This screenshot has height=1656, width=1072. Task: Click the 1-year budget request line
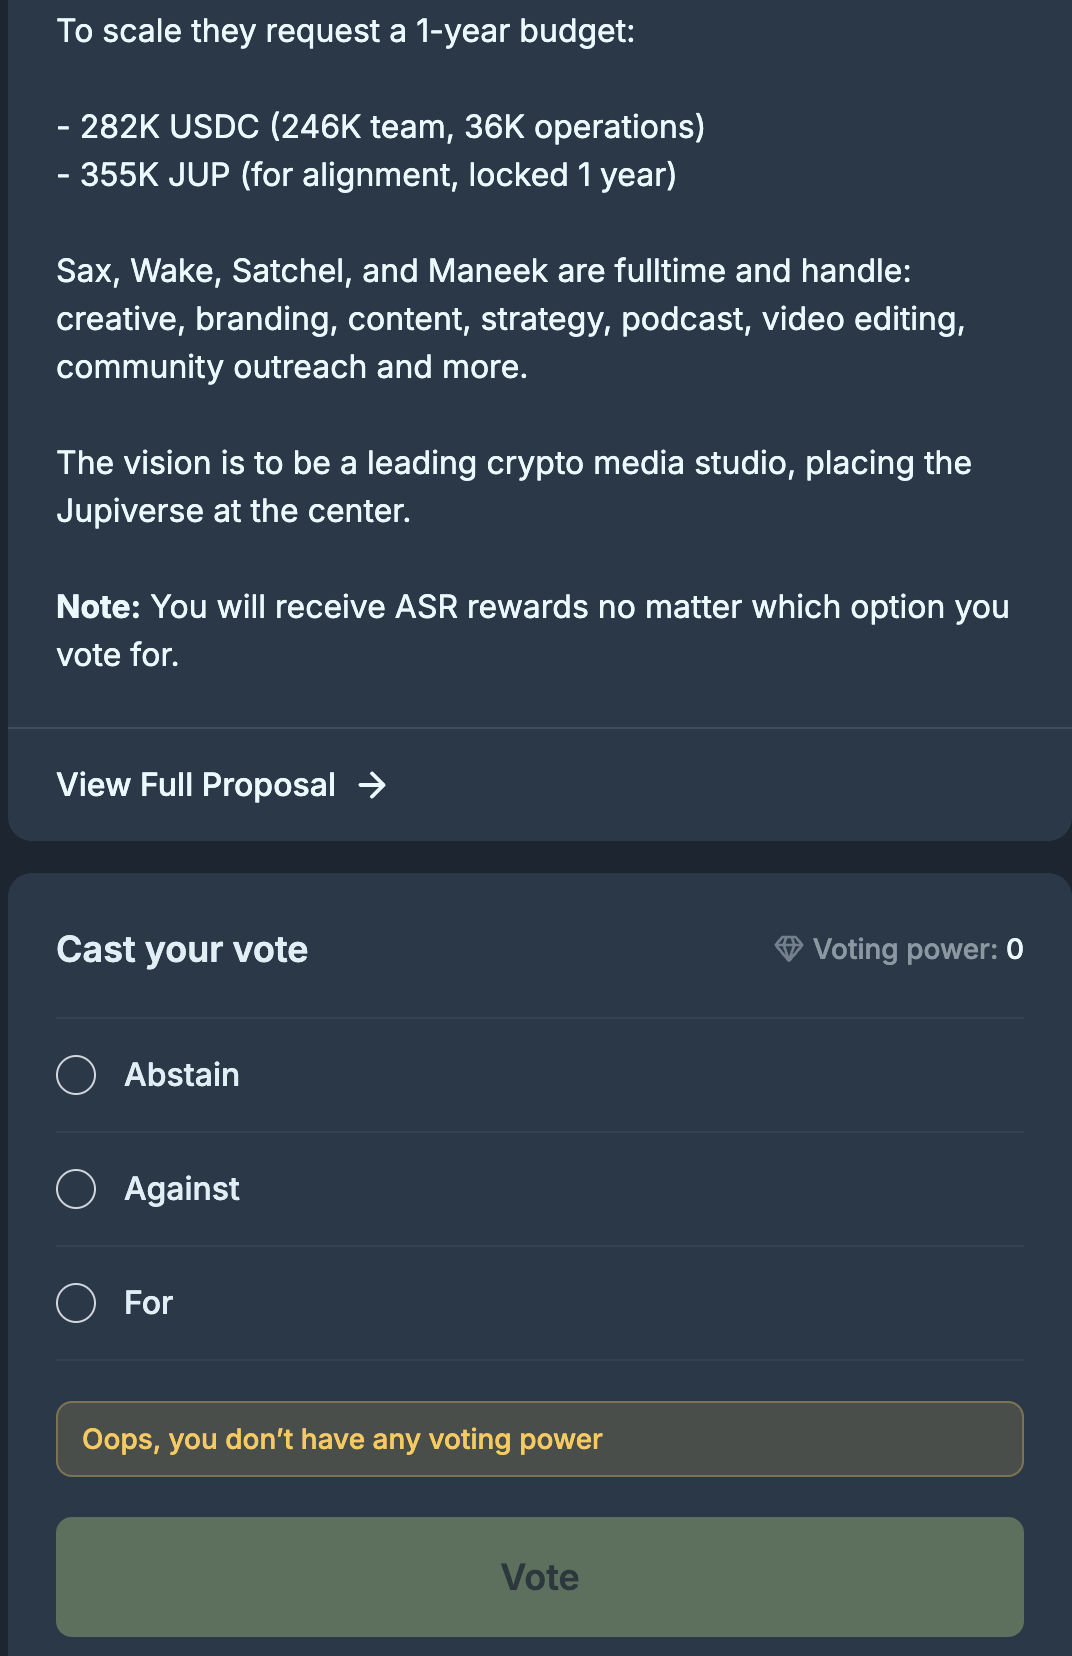(x=346, y=31)
